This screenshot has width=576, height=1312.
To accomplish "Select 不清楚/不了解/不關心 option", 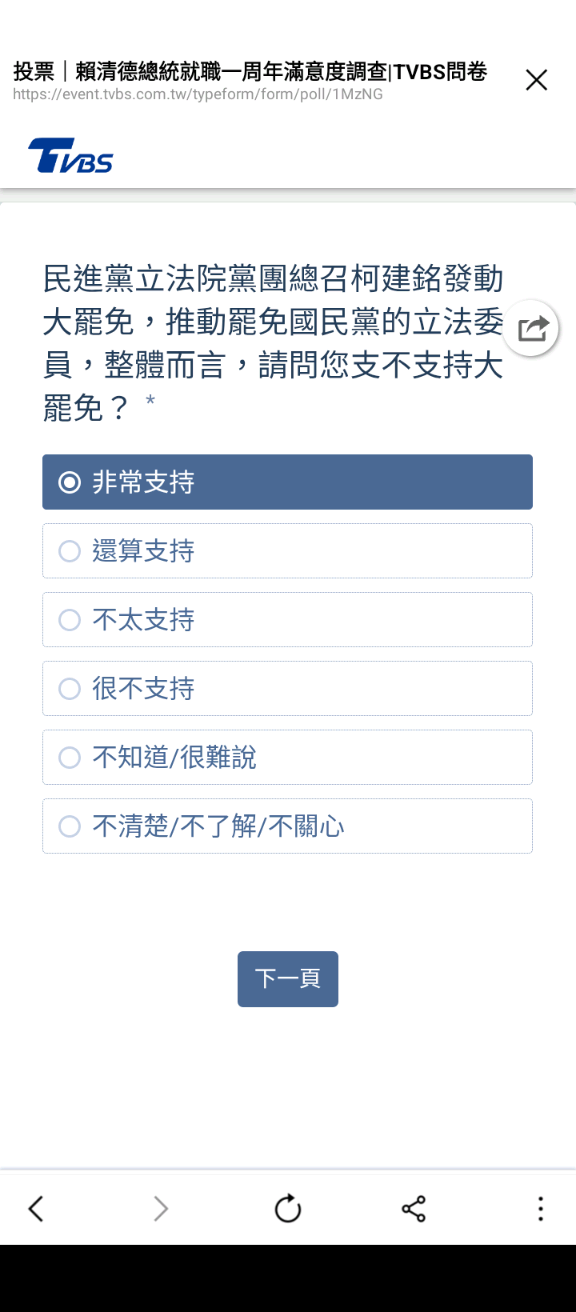I will (x=287, y=826).
